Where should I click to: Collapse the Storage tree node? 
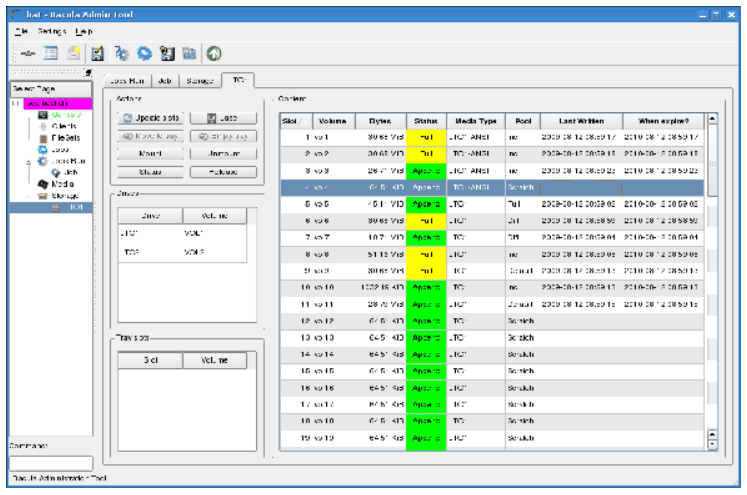coord(30,195)
